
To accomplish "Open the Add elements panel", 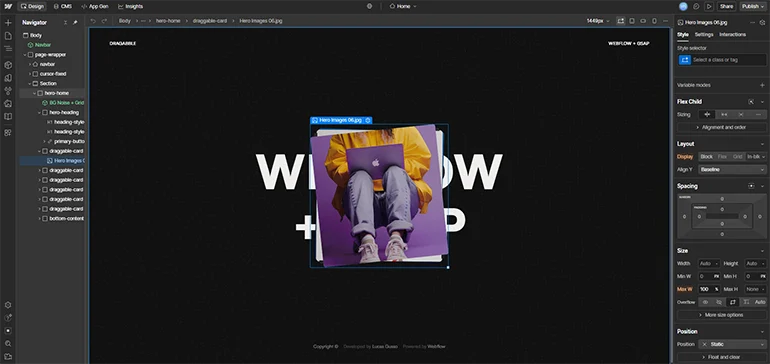I will click(8, 23).
